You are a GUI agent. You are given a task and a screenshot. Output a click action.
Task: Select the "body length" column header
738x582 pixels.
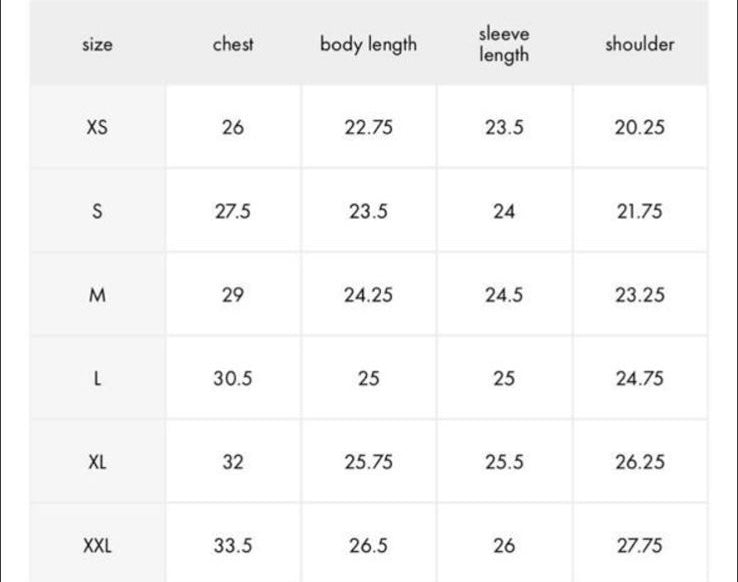[x=368, y=45]
